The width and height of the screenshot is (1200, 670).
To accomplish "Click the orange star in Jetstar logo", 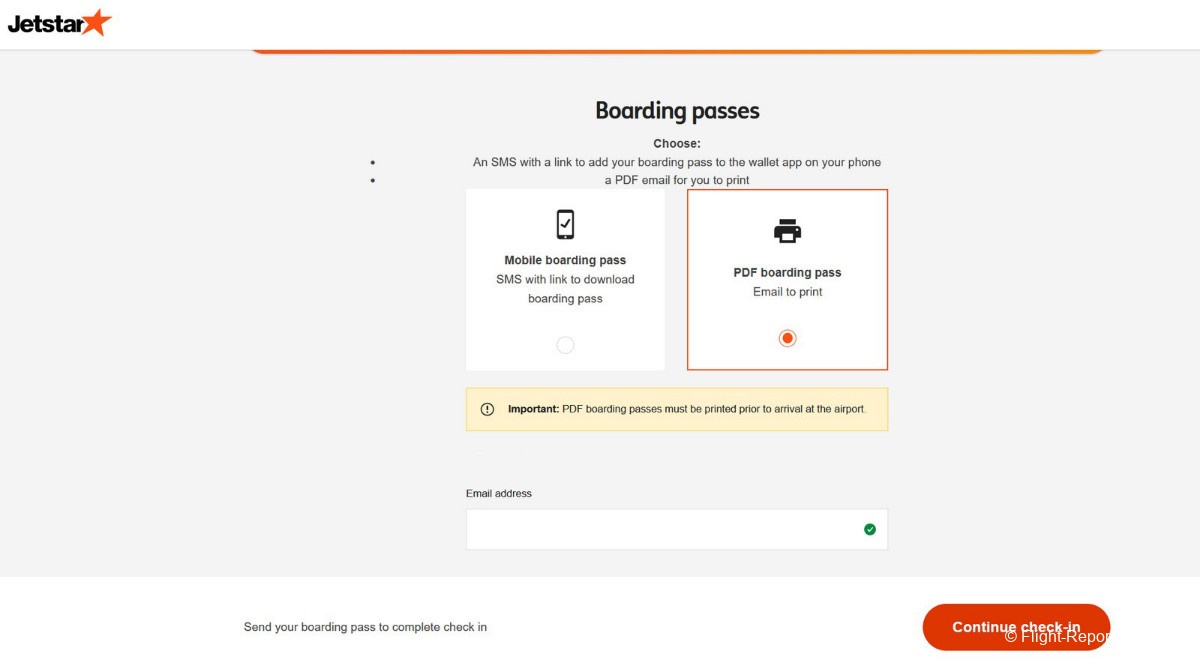I will (x=96, y=21).
